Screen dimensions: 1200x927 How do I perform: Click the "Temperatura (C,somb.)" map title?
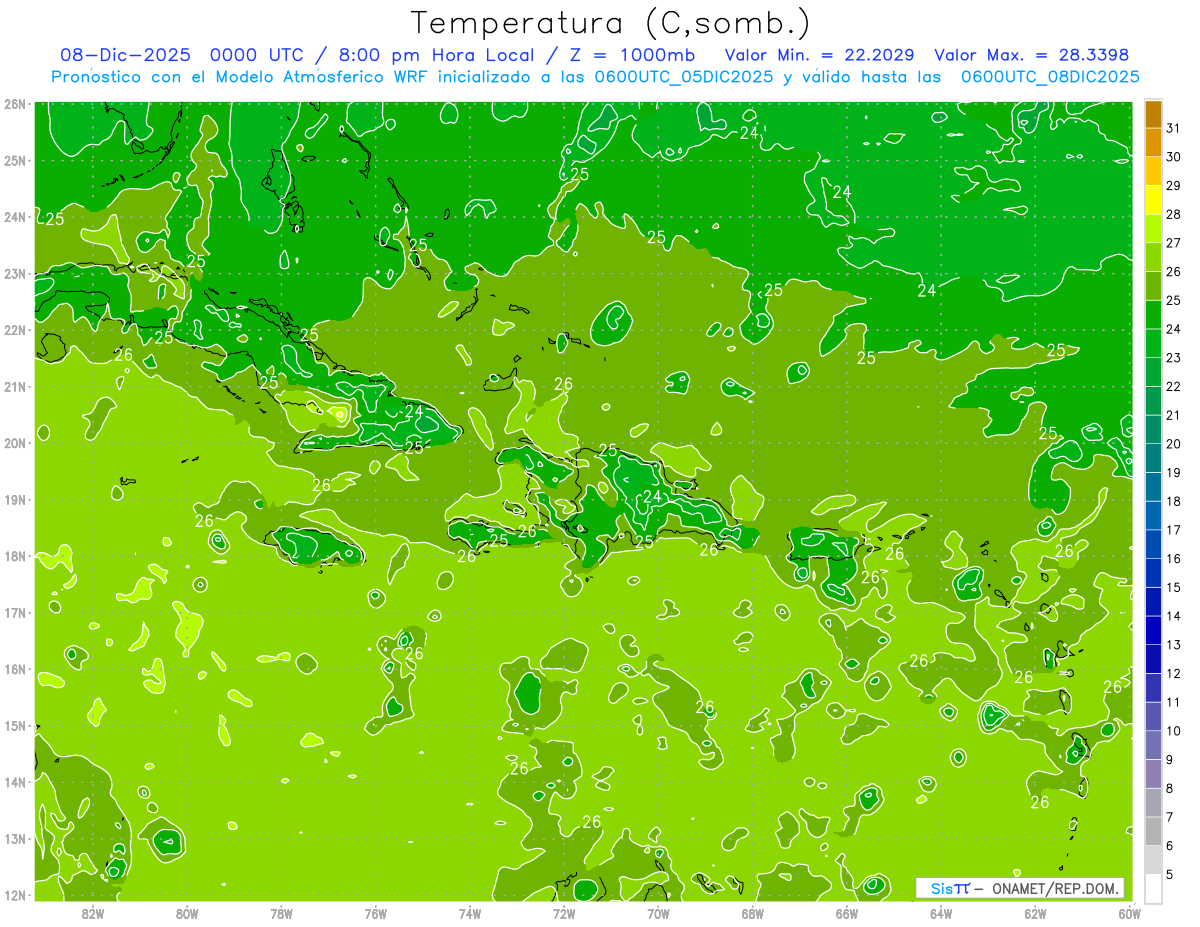click(x=611, y=23)
